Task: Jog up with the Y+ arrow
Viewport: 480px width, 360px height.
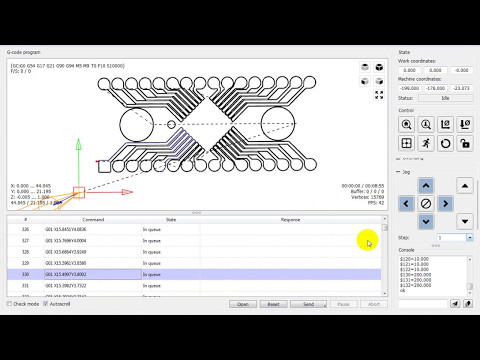Action: pos(426,186)
